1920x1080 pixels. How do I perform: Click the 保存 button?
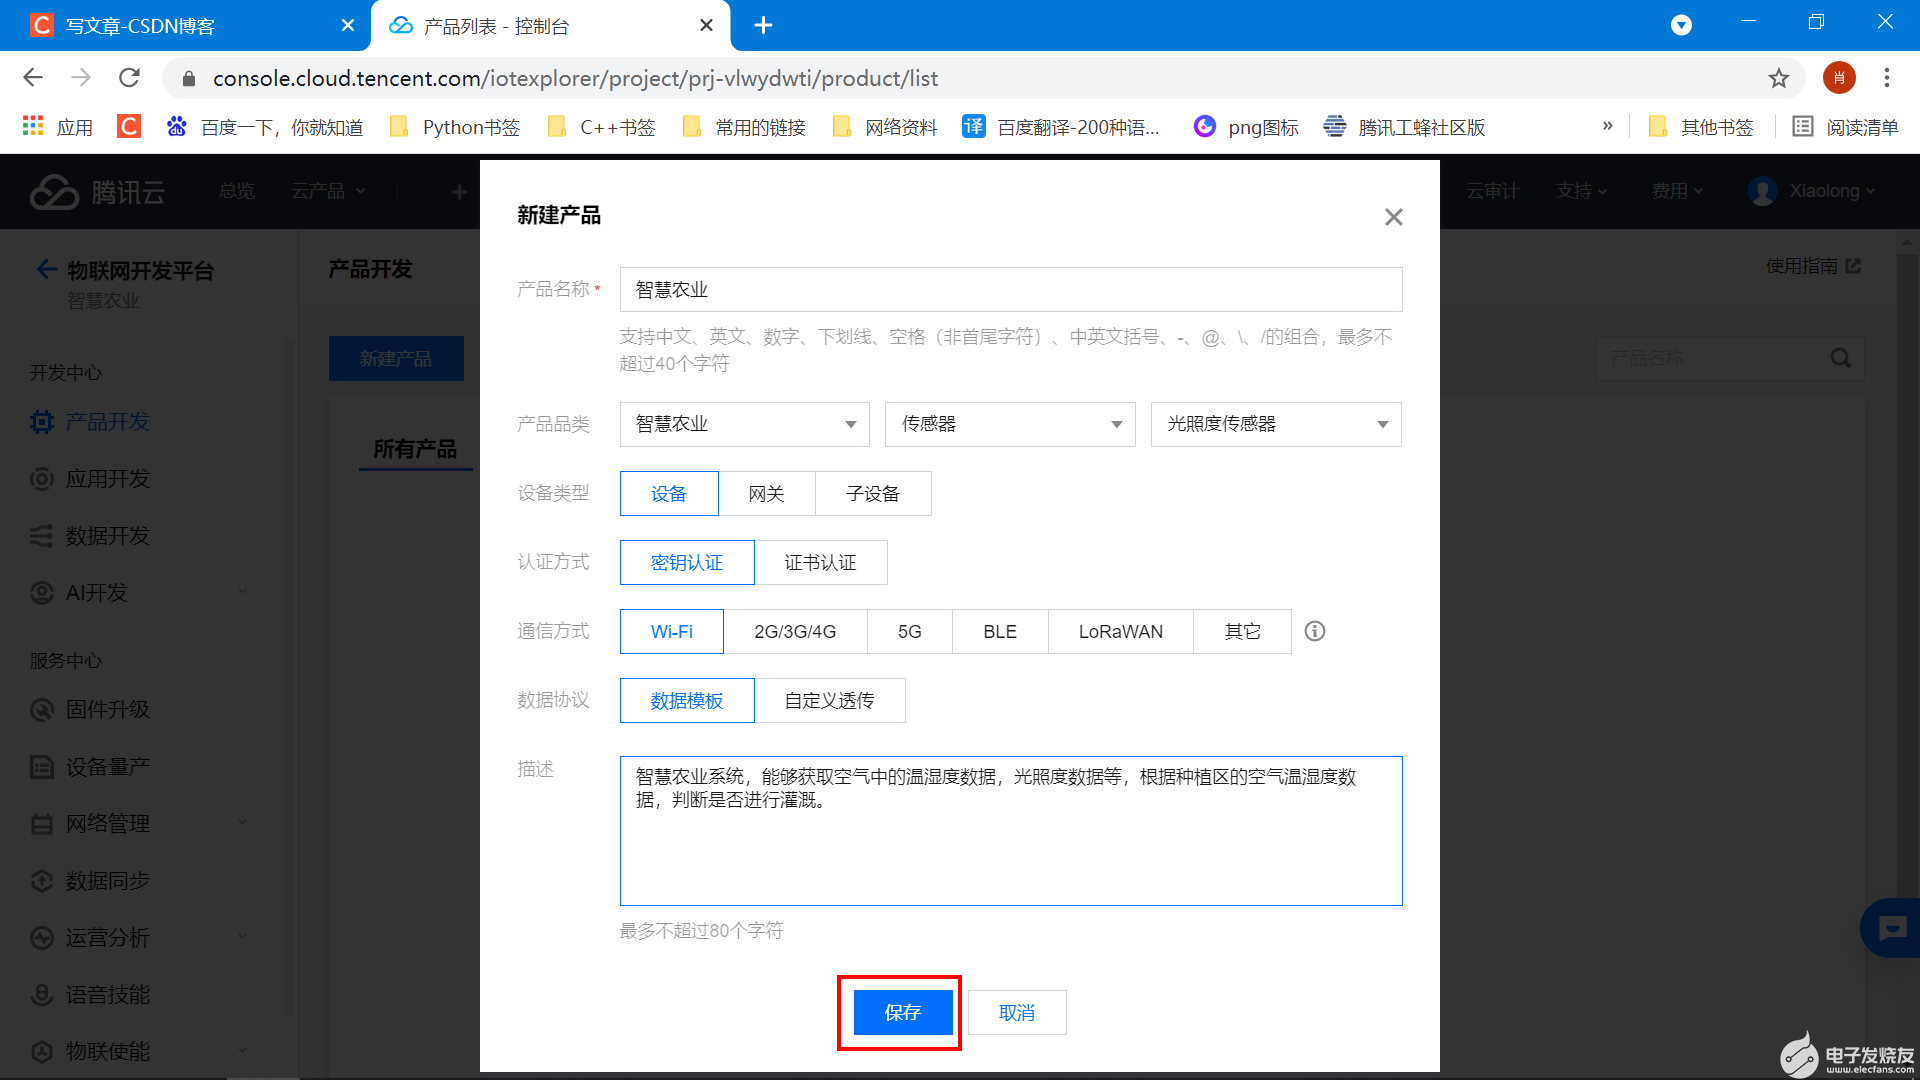tap(902, 1013)
